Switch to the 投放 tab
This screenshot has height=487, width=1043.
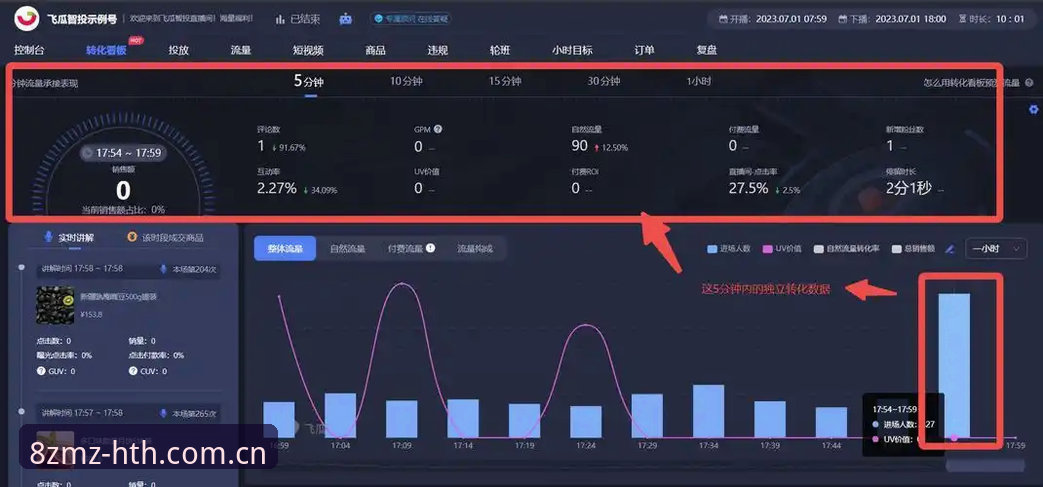179,50
